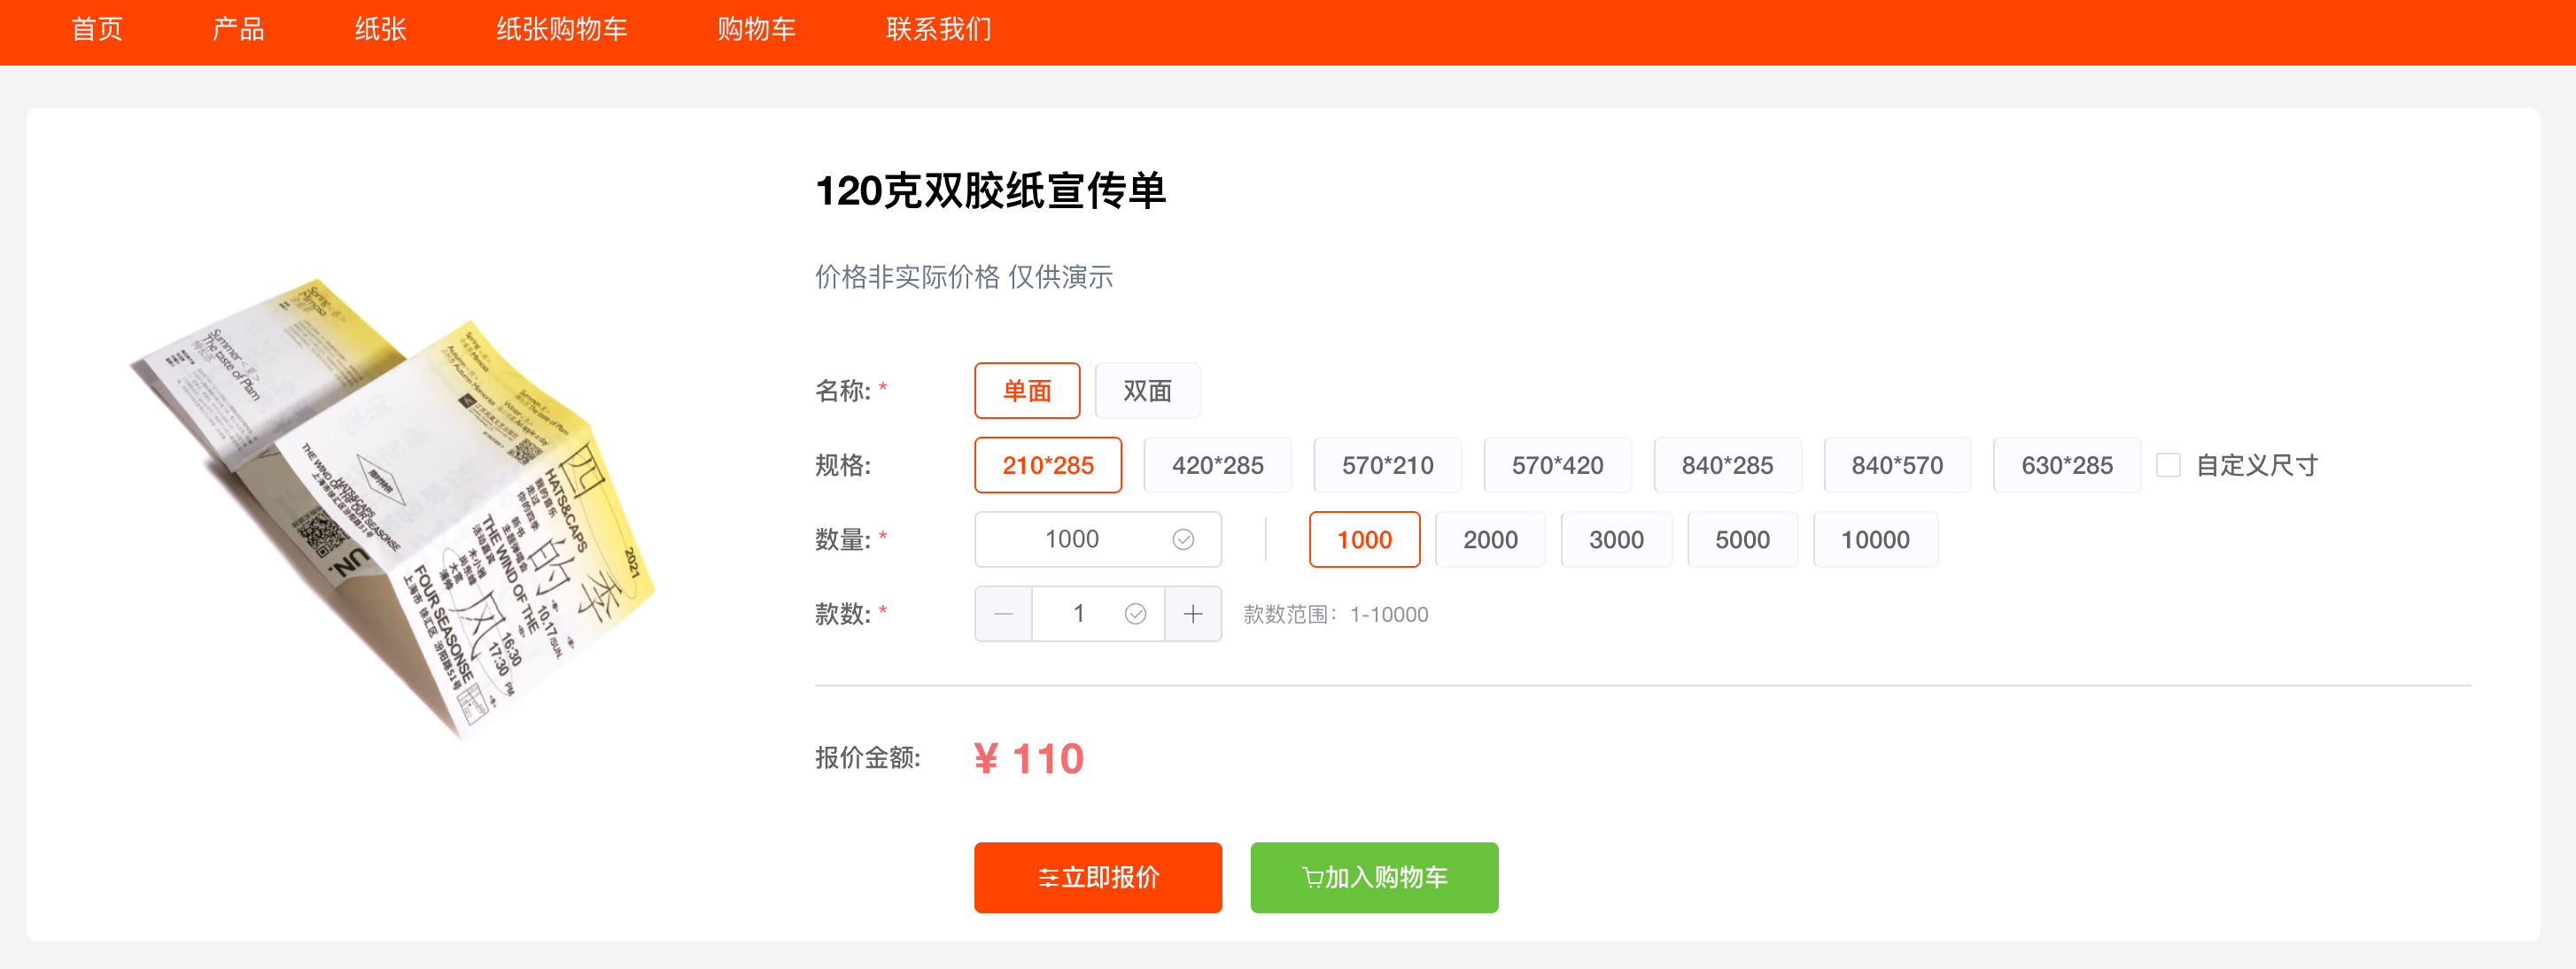This screenshot has width=2576, height=969.
Task: Focus the 数量 input showing 1000
Action: [x=1071, y=540]
